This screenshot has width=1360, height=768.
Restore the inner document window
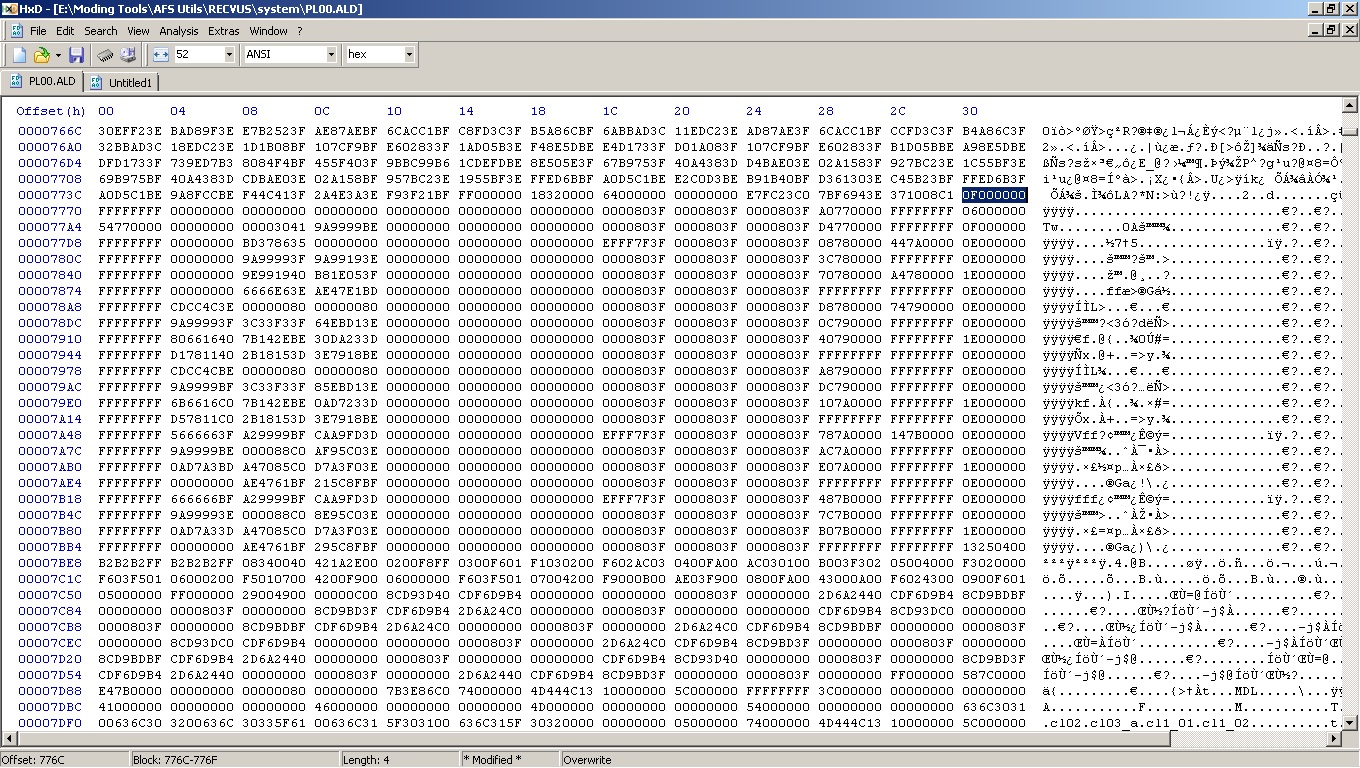click(x=1331, y=30)
